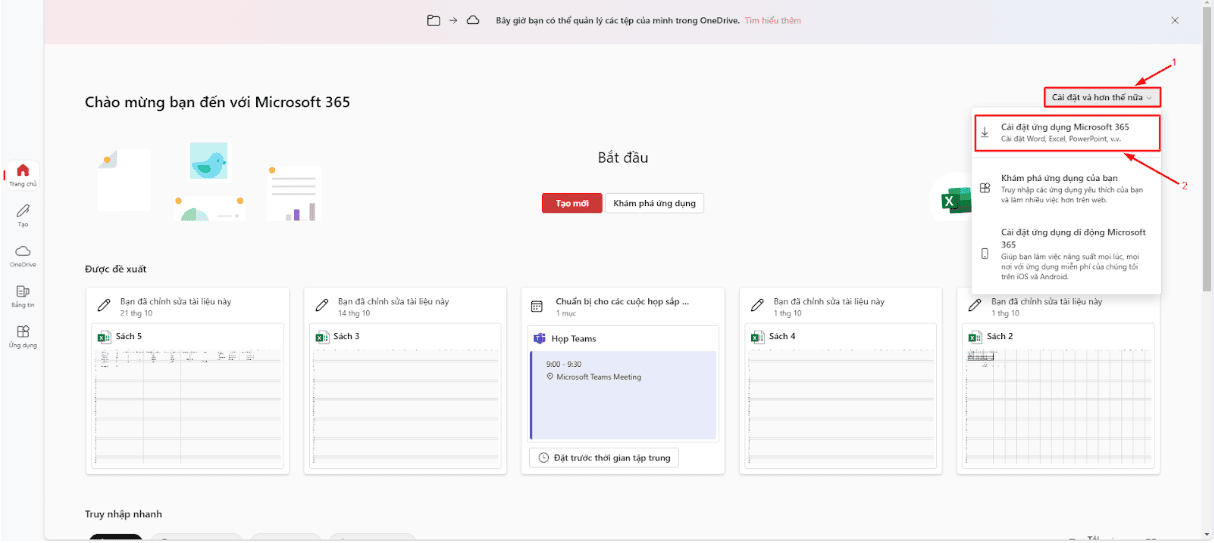This screenshot has width=1214, height=543.
Task: Expand the Cài đặt và hơn thế nữa dropdown
Action: (x=1102, y=97)
